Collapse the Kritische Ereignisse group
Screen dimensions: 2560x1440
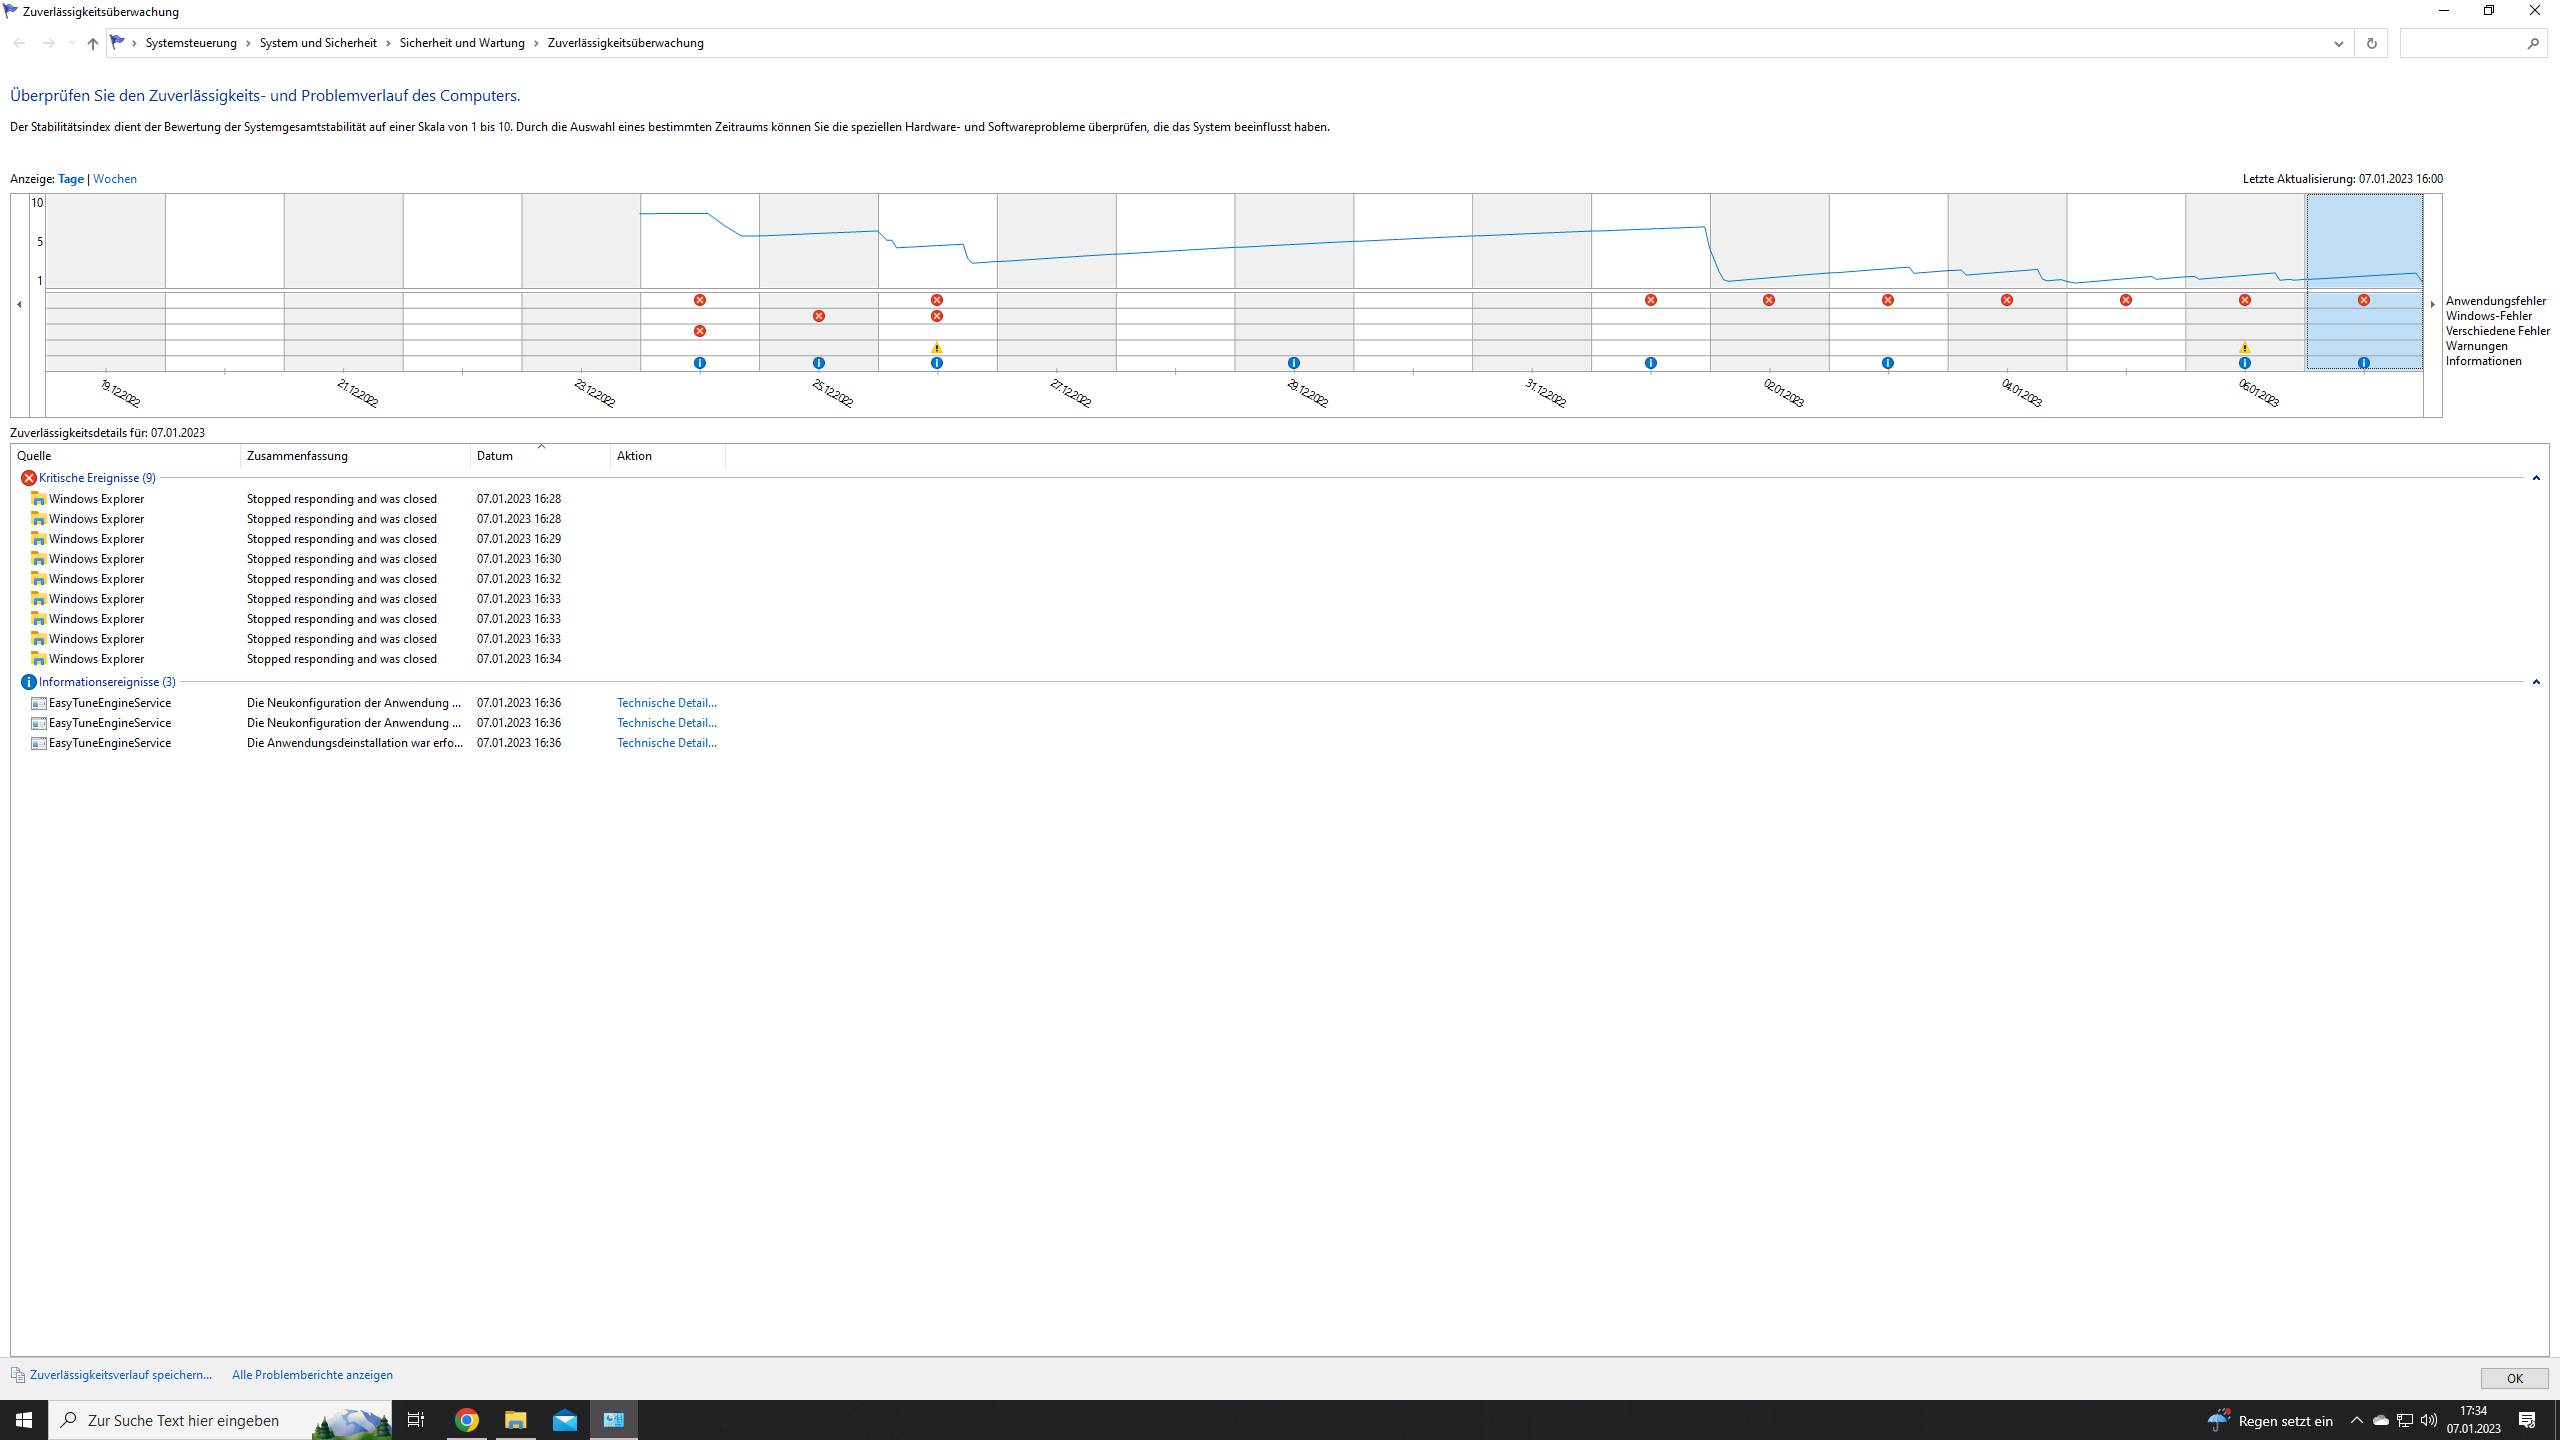point(2536,478)
